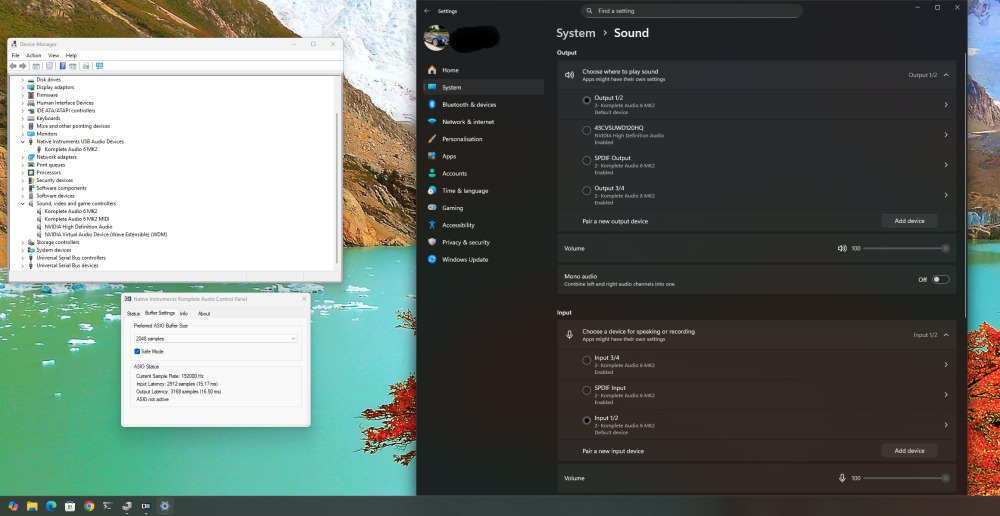Collapse Native Instruments USB Audio Devices node

click(x=22, y=142)
